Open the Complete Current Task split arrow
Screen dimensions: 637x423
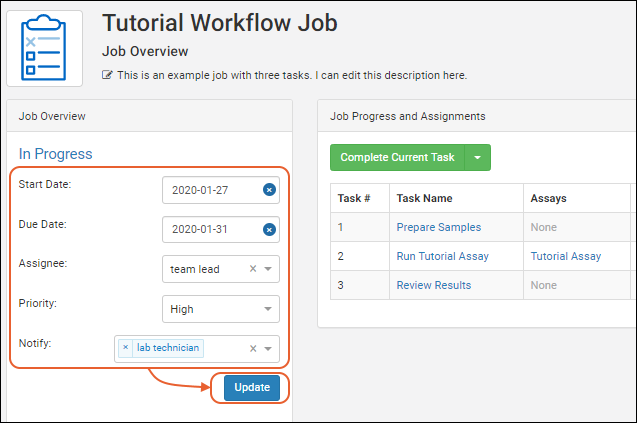tap(477, 158)
